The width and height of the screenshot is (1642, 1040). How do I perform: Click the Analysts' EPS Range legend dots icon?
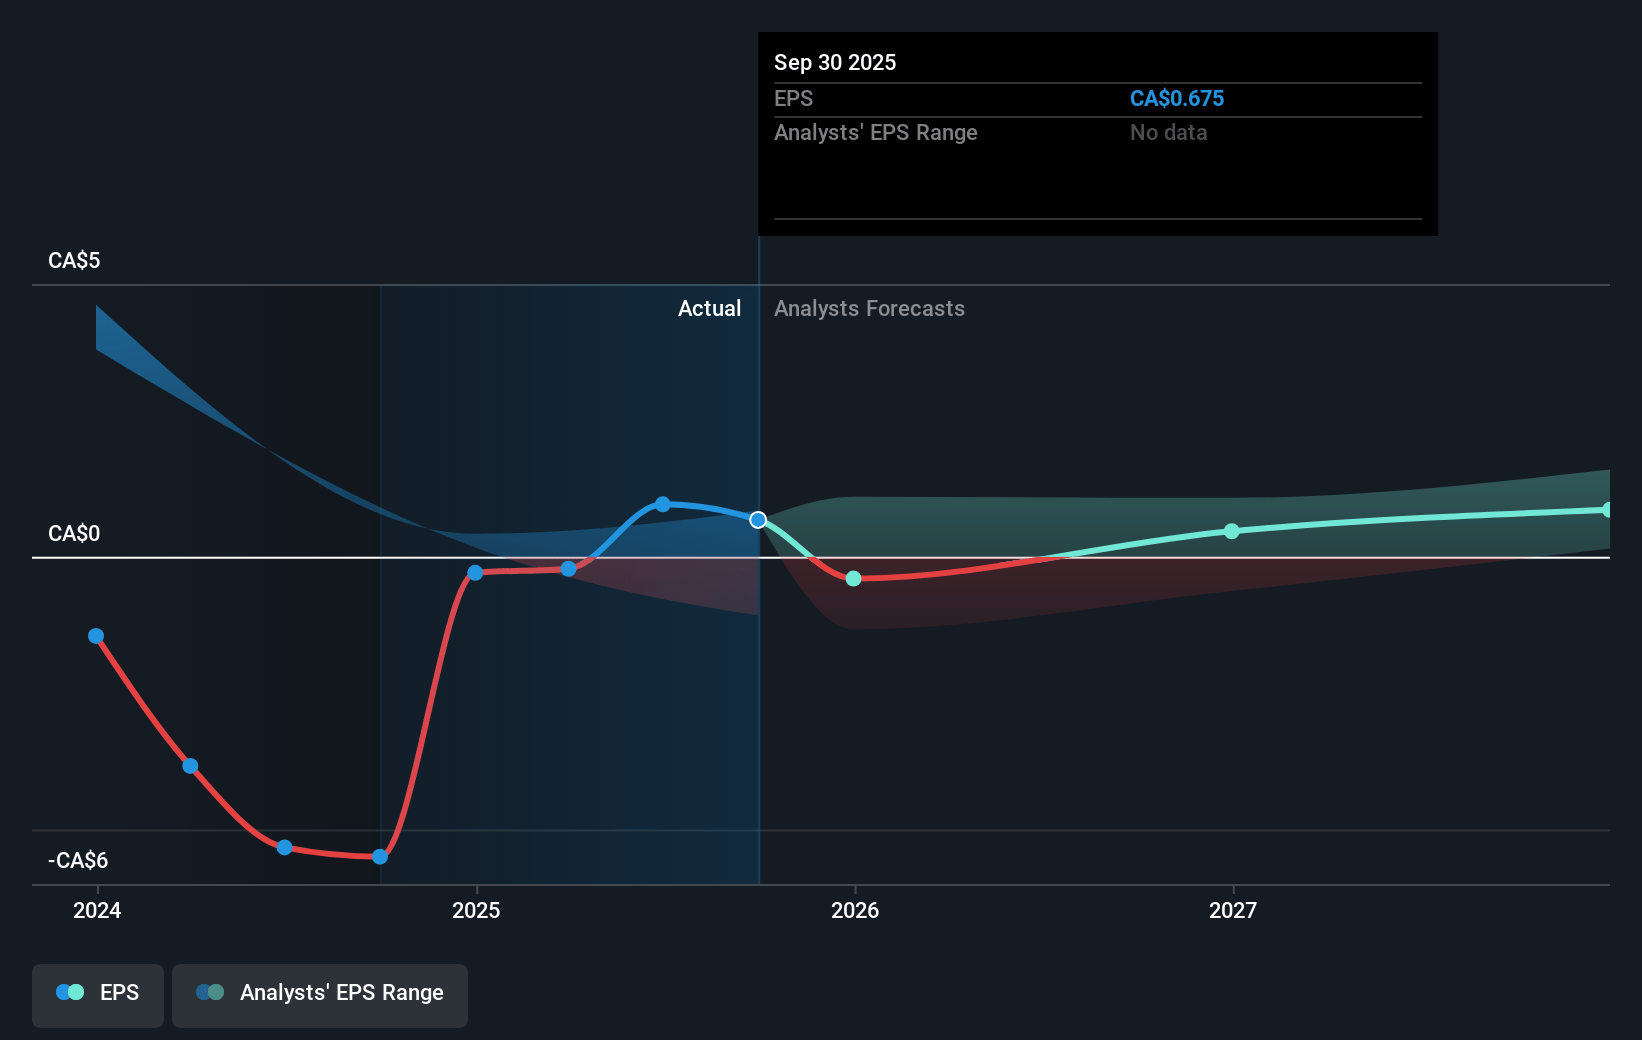pyautogui.click(x=210, y=993)
